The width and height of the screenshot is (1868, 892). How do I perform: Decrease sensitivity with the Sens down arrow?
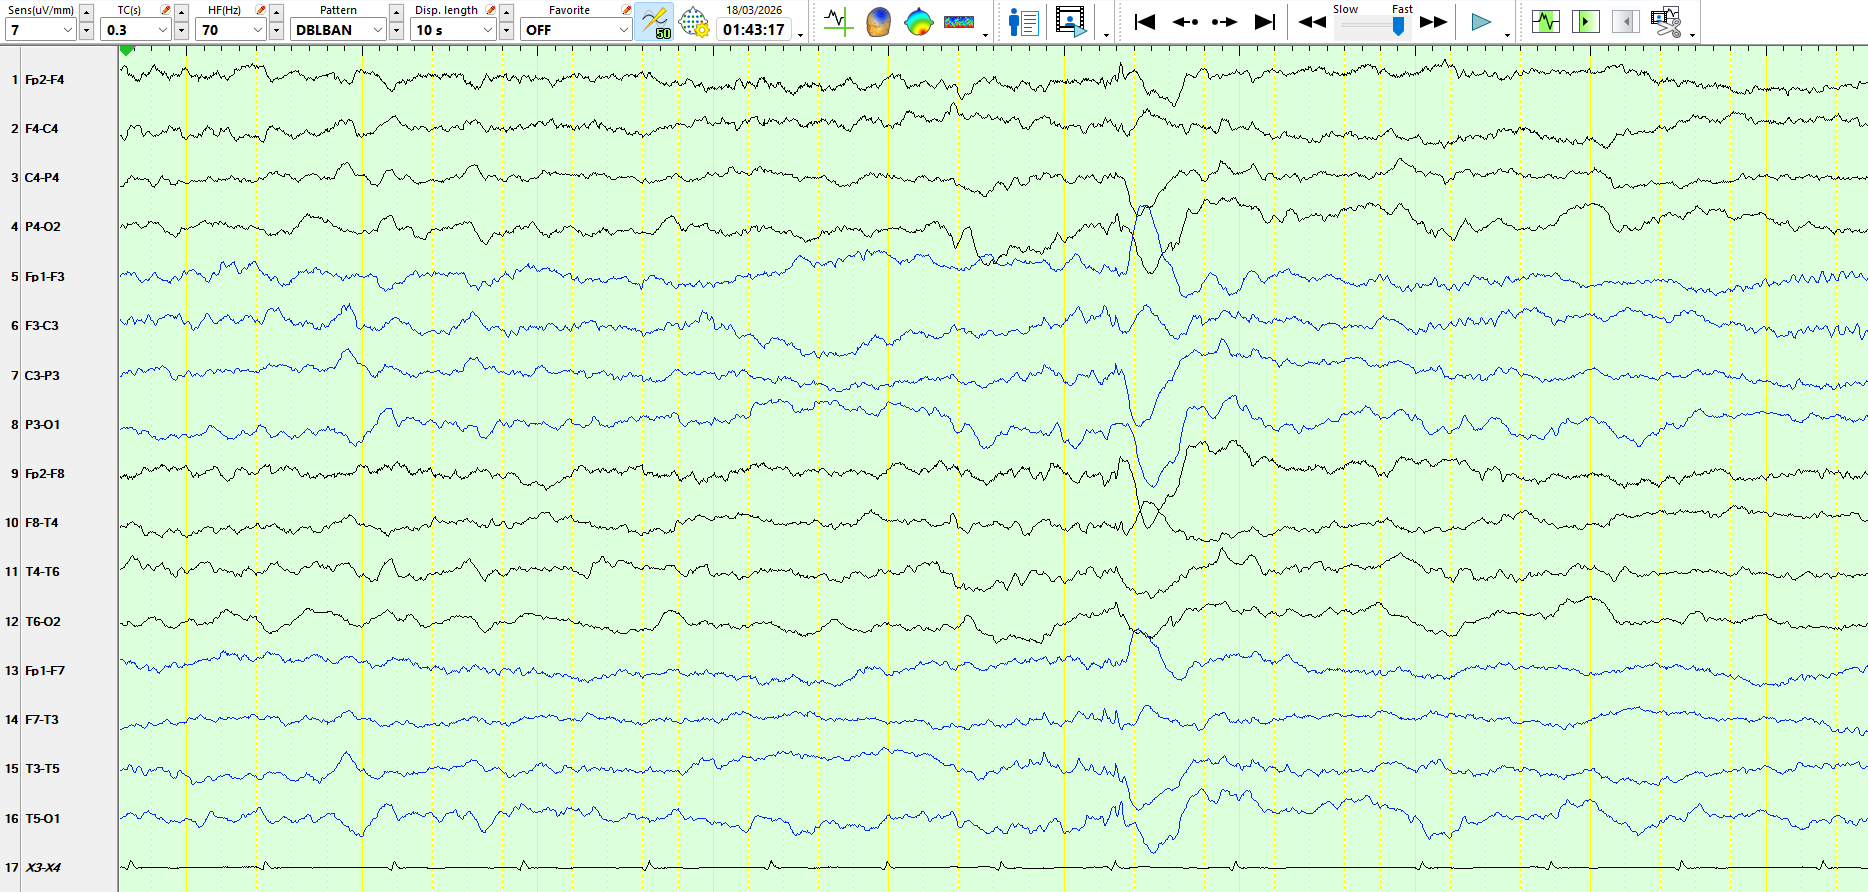pyautogui.click(x=86, y=30)
